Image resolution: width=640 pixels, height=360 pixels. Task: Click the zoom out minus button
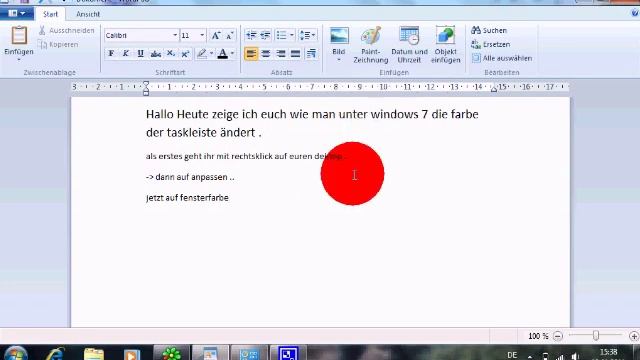pos(558,336)
